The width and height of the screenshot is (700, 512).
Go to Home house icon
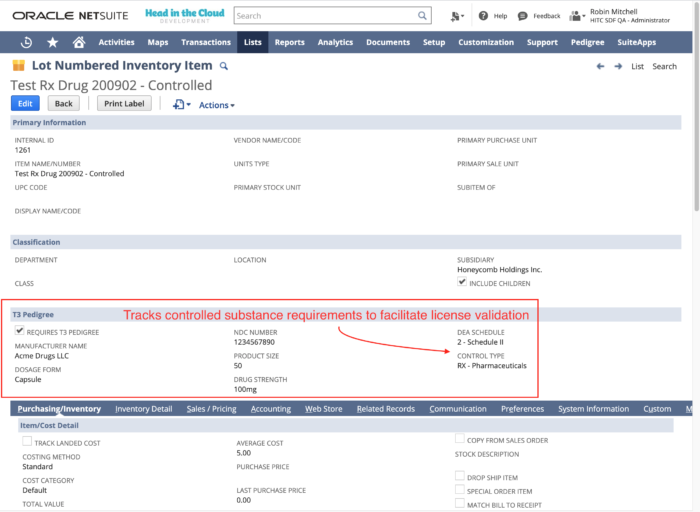click(79, 42)
